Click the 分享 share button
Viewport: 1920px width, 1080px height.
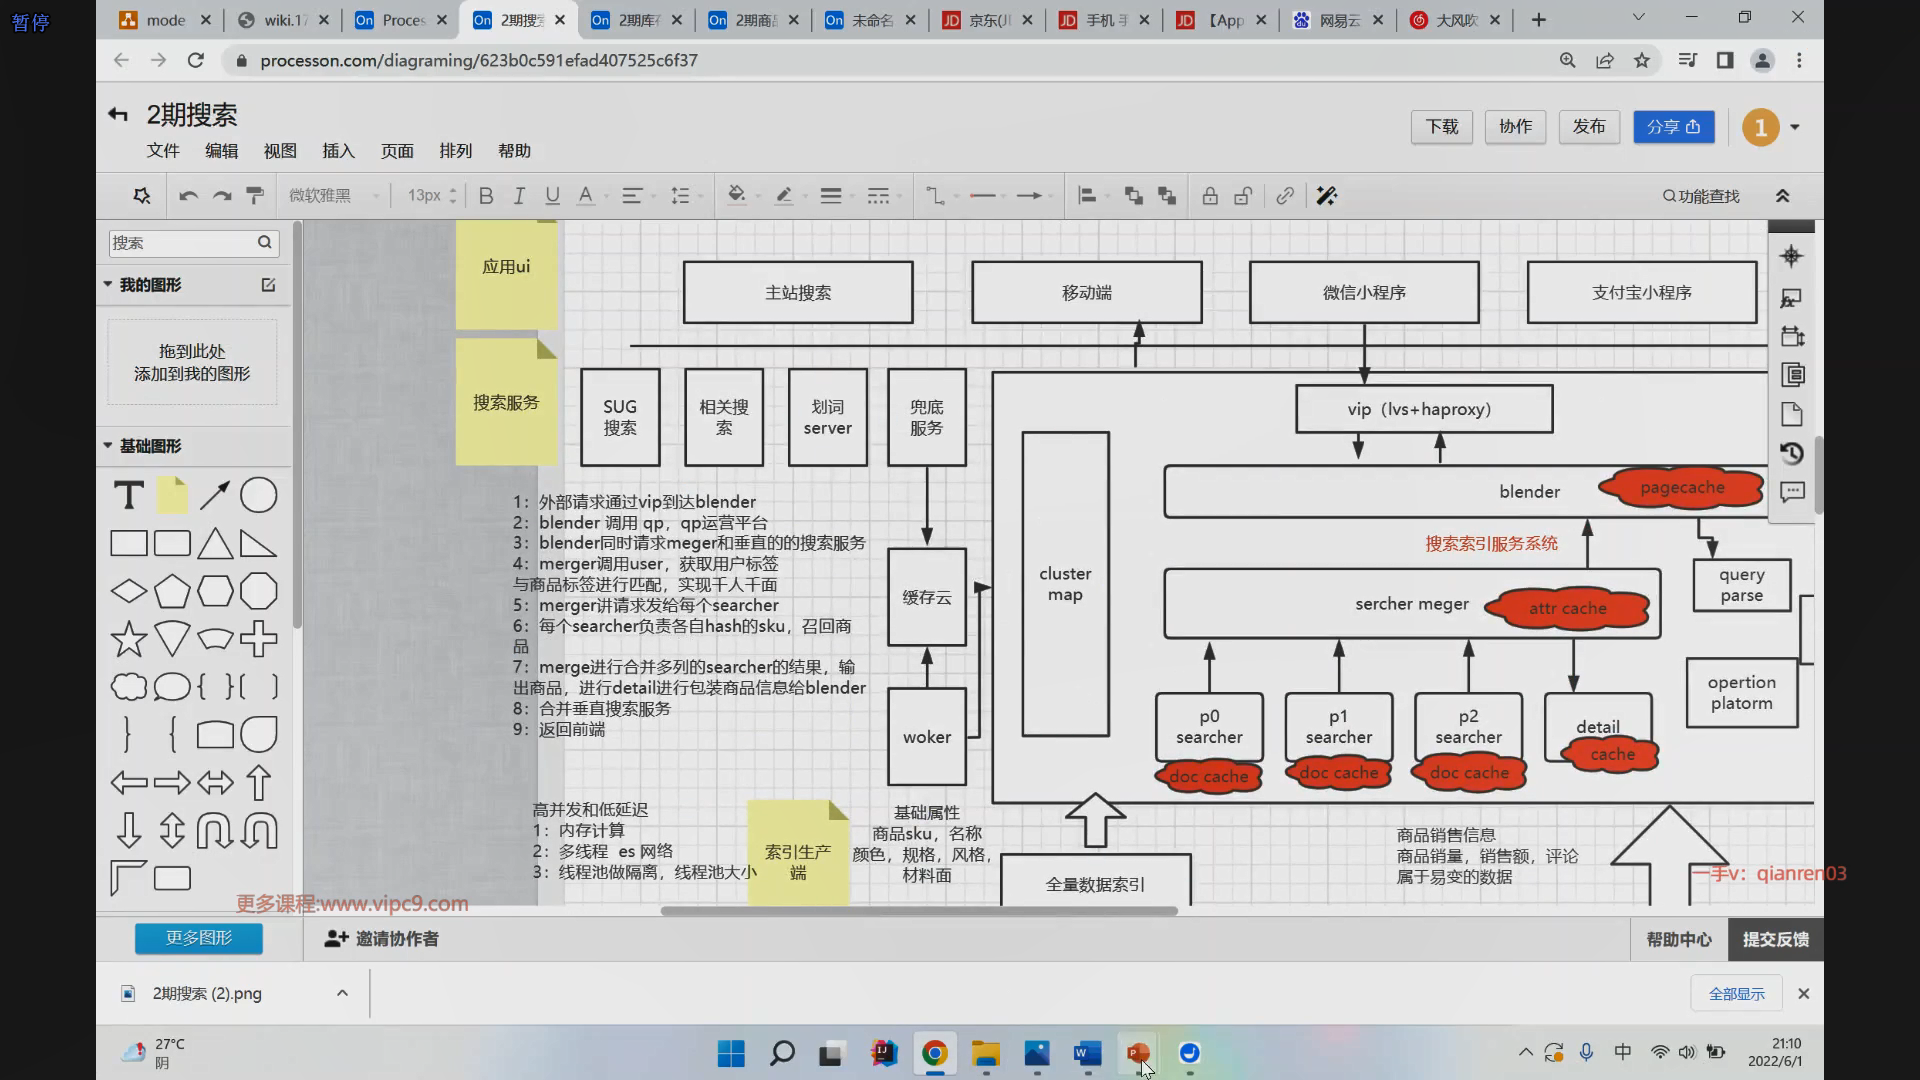1673,127
